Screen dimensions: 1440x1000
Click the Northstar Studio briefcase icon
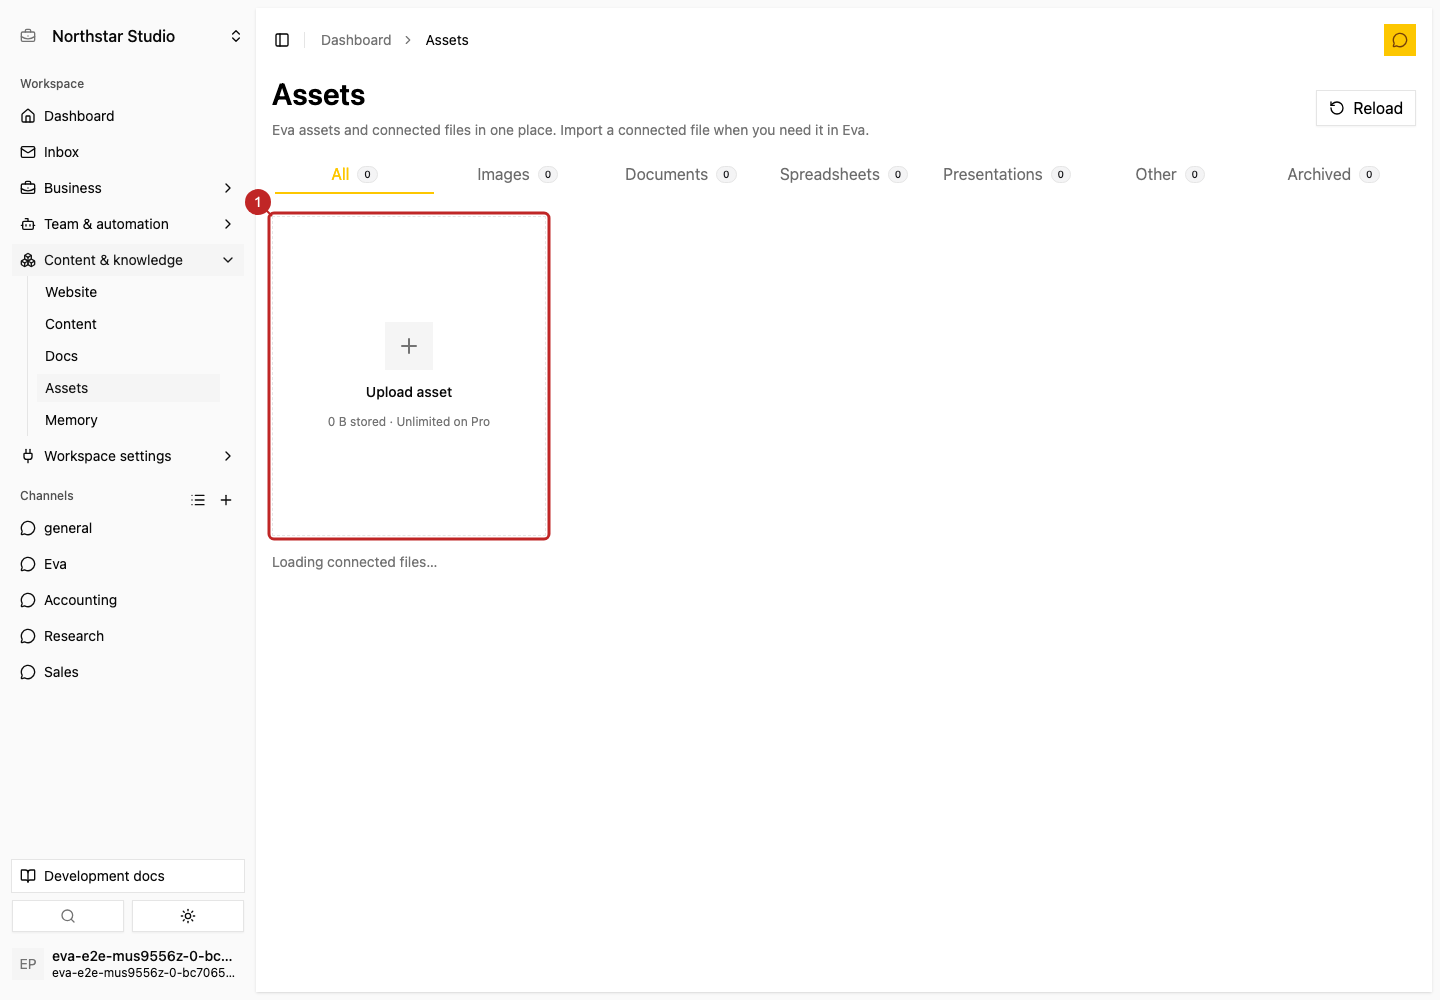(28, 36)
